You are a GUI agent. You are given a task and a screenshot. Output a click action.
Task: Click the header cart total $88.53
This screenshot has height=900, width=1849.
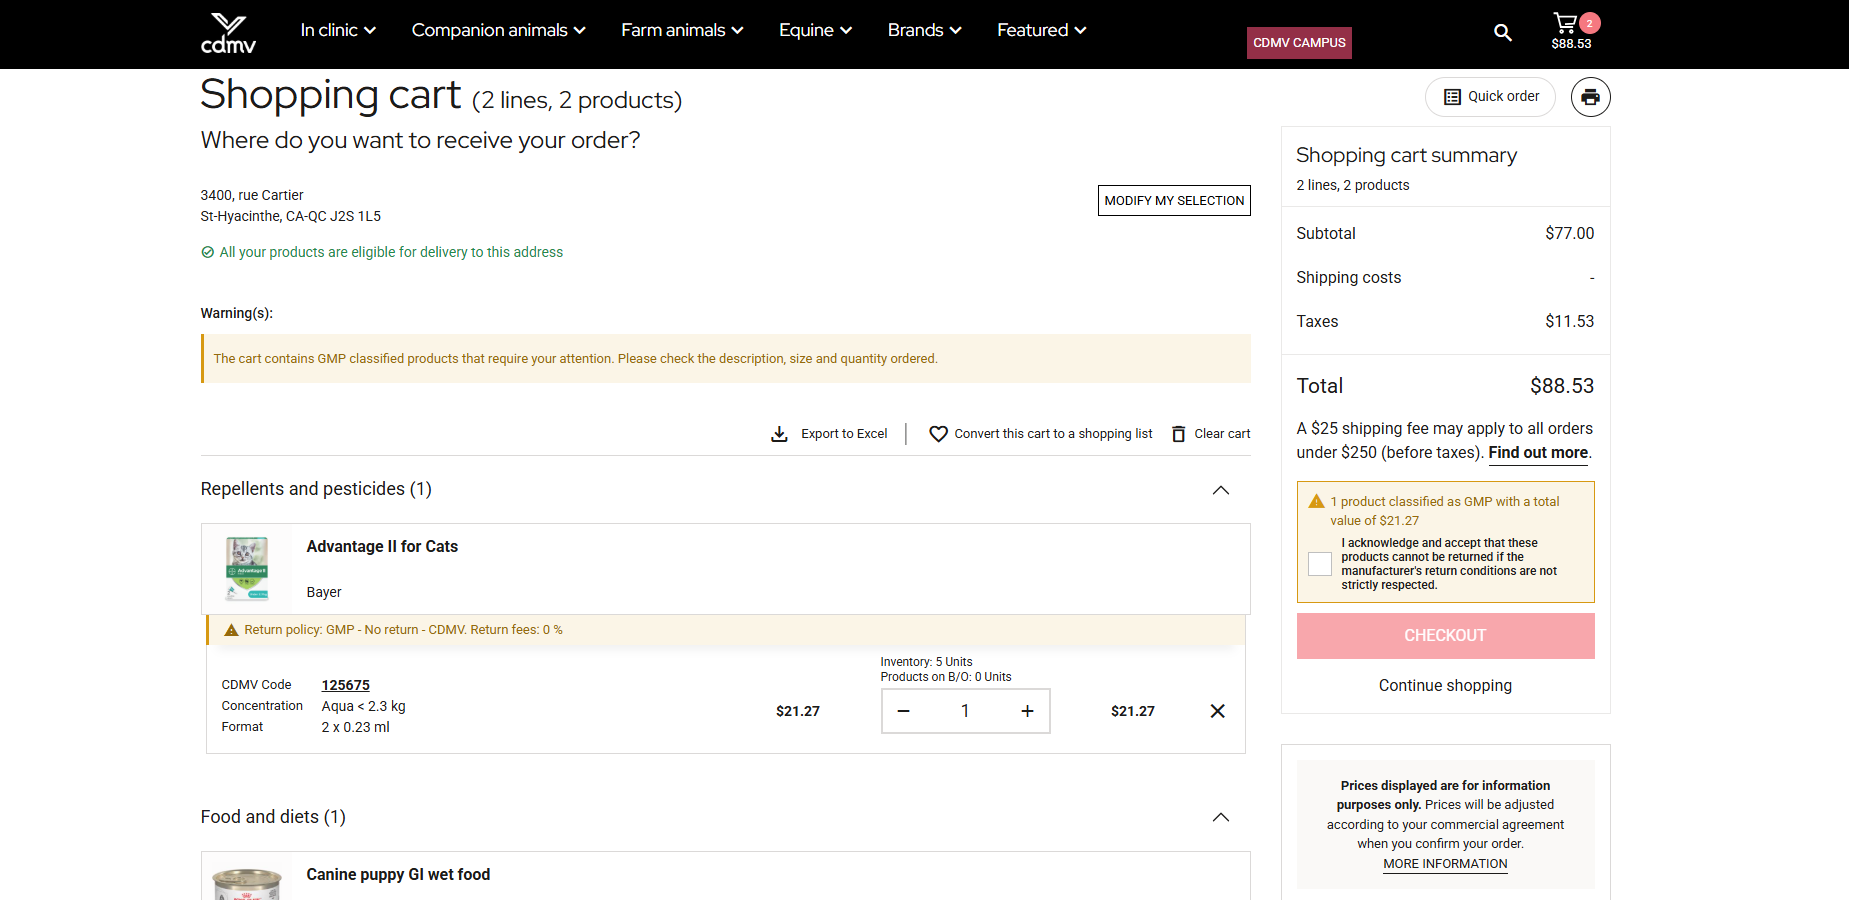(x=1571, y=44)
